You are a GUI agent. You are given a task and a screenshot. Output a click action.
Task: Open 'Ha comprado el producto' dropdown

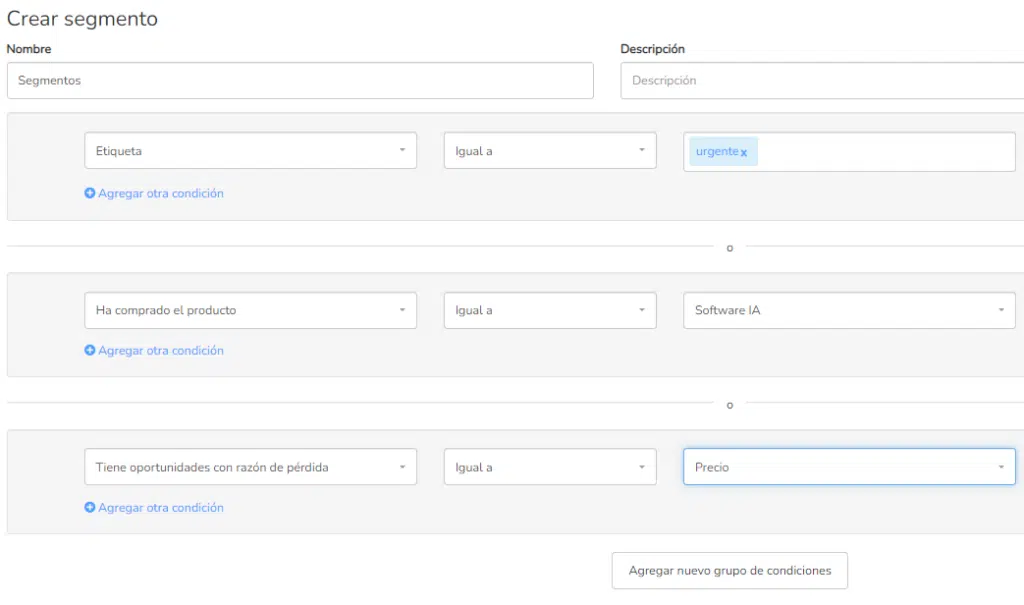[251, 310]
